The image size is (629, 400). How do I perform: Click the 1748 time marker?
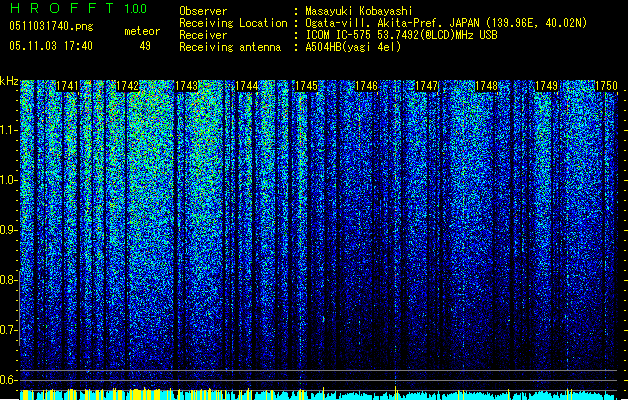[x=486, y=86]
